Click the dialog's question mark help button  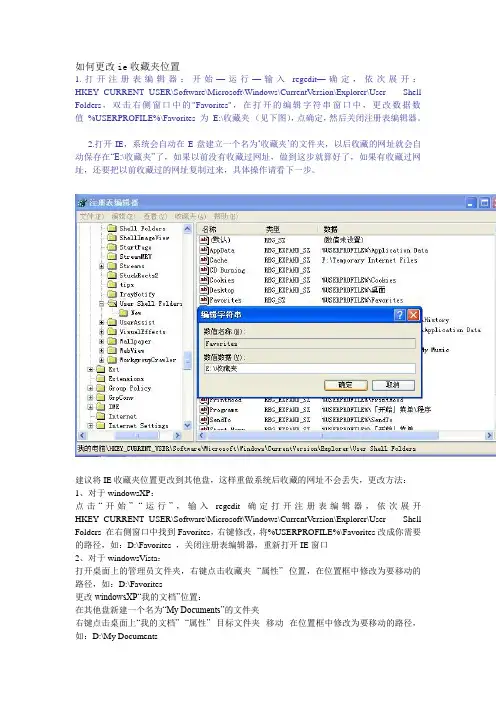coord(399,315)
